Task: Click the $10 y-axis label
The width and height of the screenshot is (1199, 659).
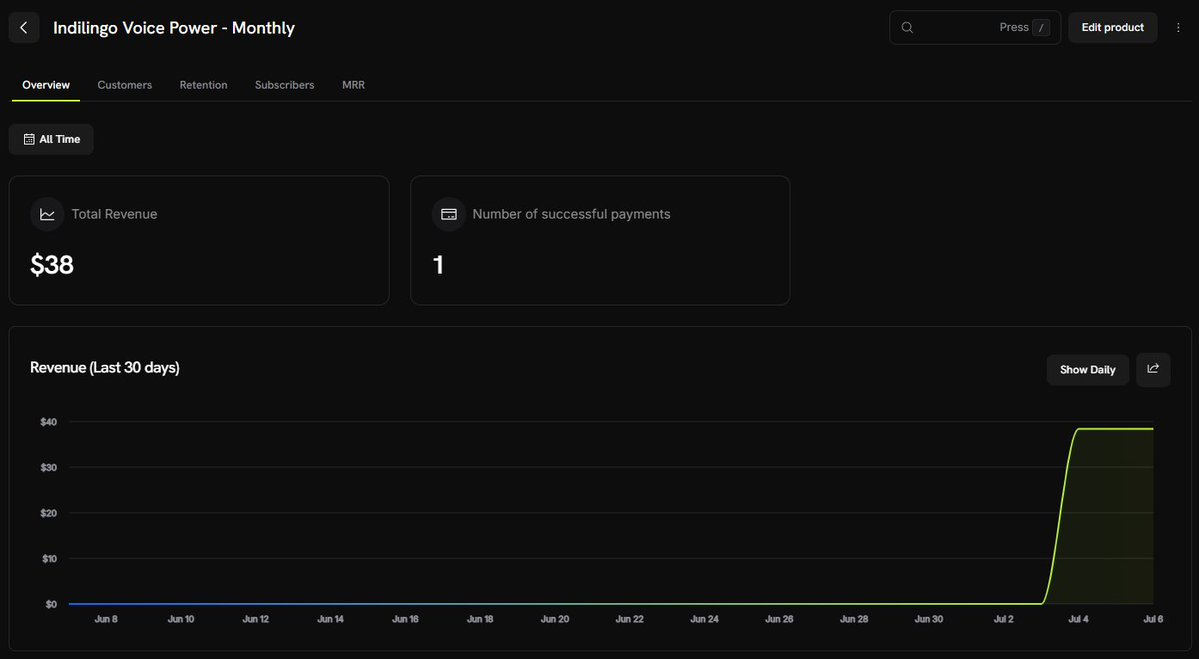Action: [49, 559]
